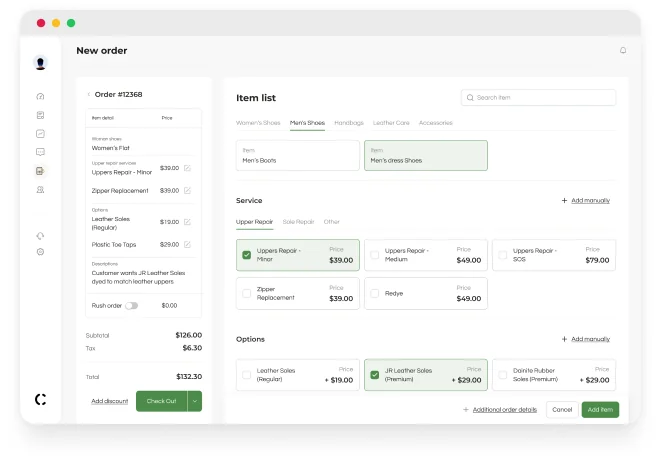Viewport: 661px width, 464px height.
Task: Open the customers icon in sidebar
Action: click(x=40, y=190)
